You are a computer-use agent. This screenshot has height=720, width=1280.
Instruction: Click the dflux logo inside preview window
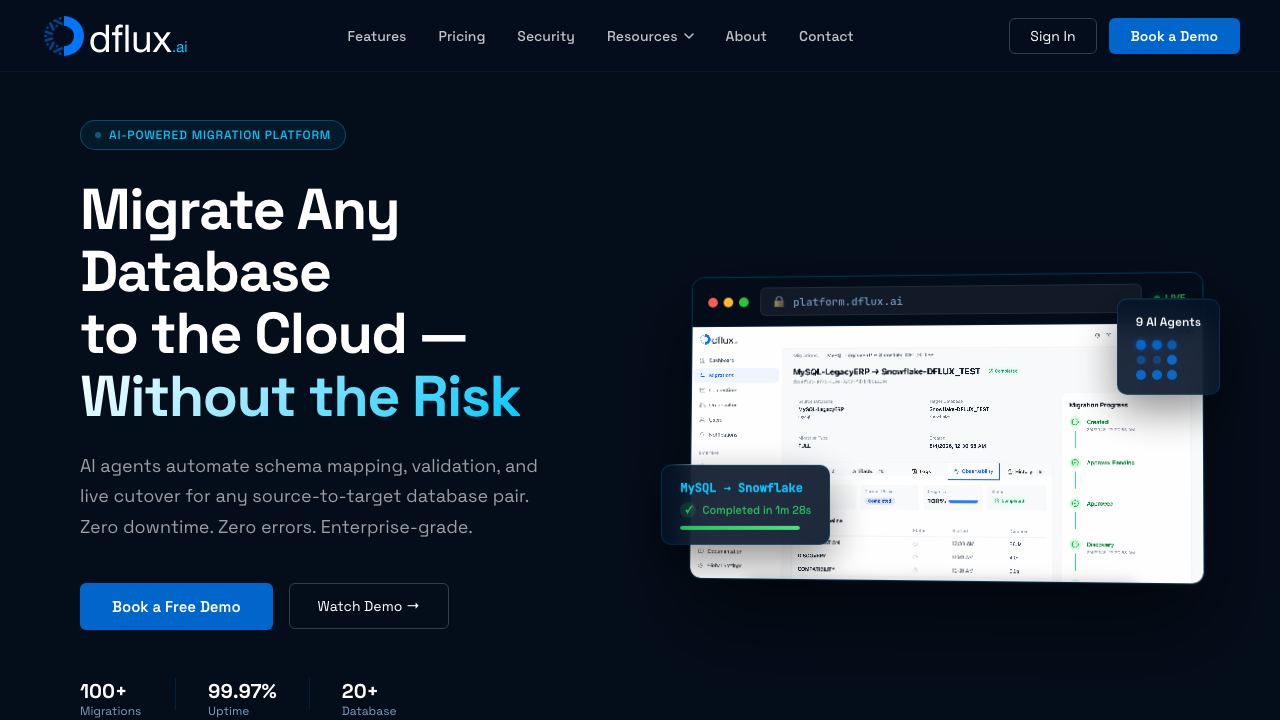(718, 340)
